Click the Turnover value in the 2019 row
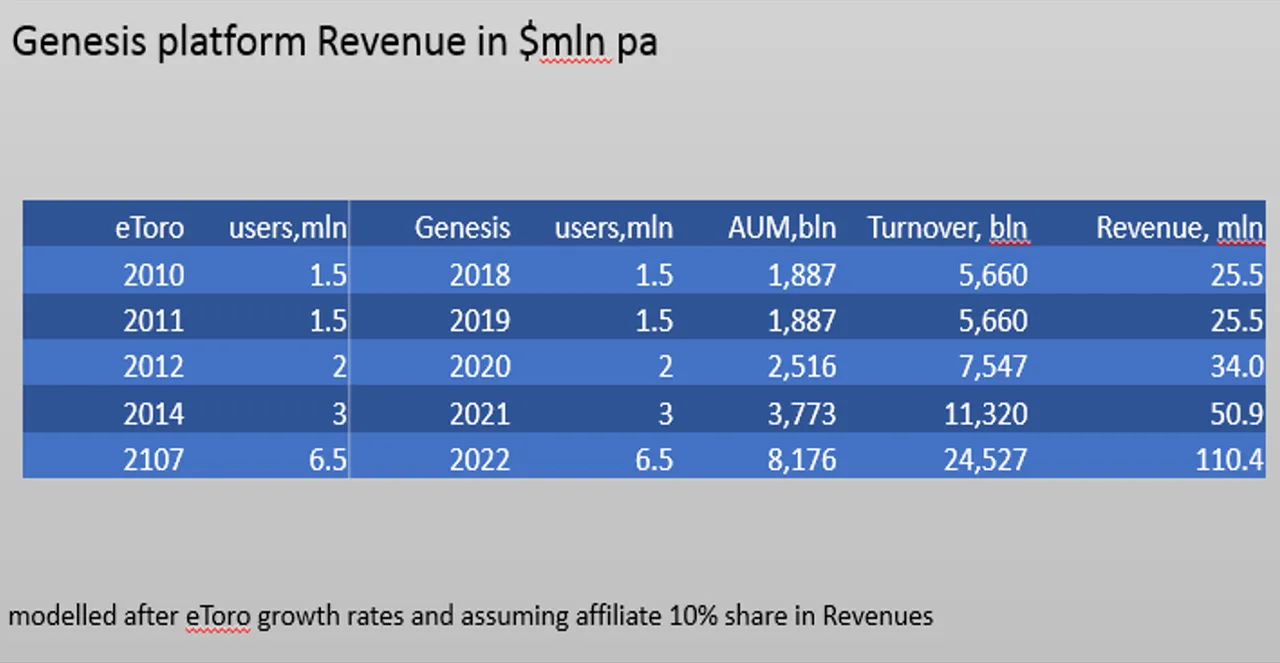Screen dimensions: 1280x663 [993, 320]
